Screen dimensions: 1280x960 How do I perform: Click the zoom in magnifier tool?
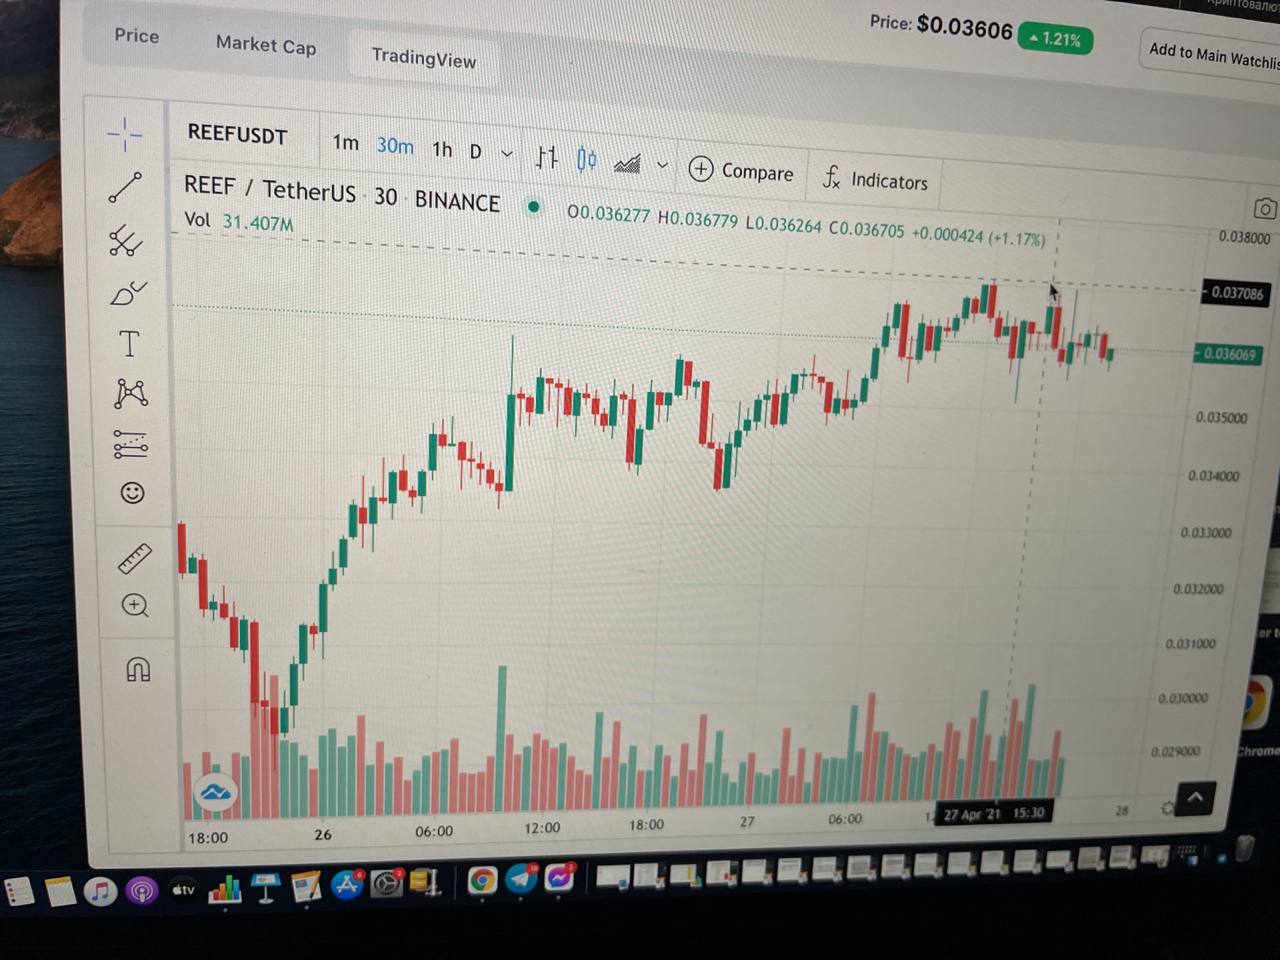coord(135,605)
